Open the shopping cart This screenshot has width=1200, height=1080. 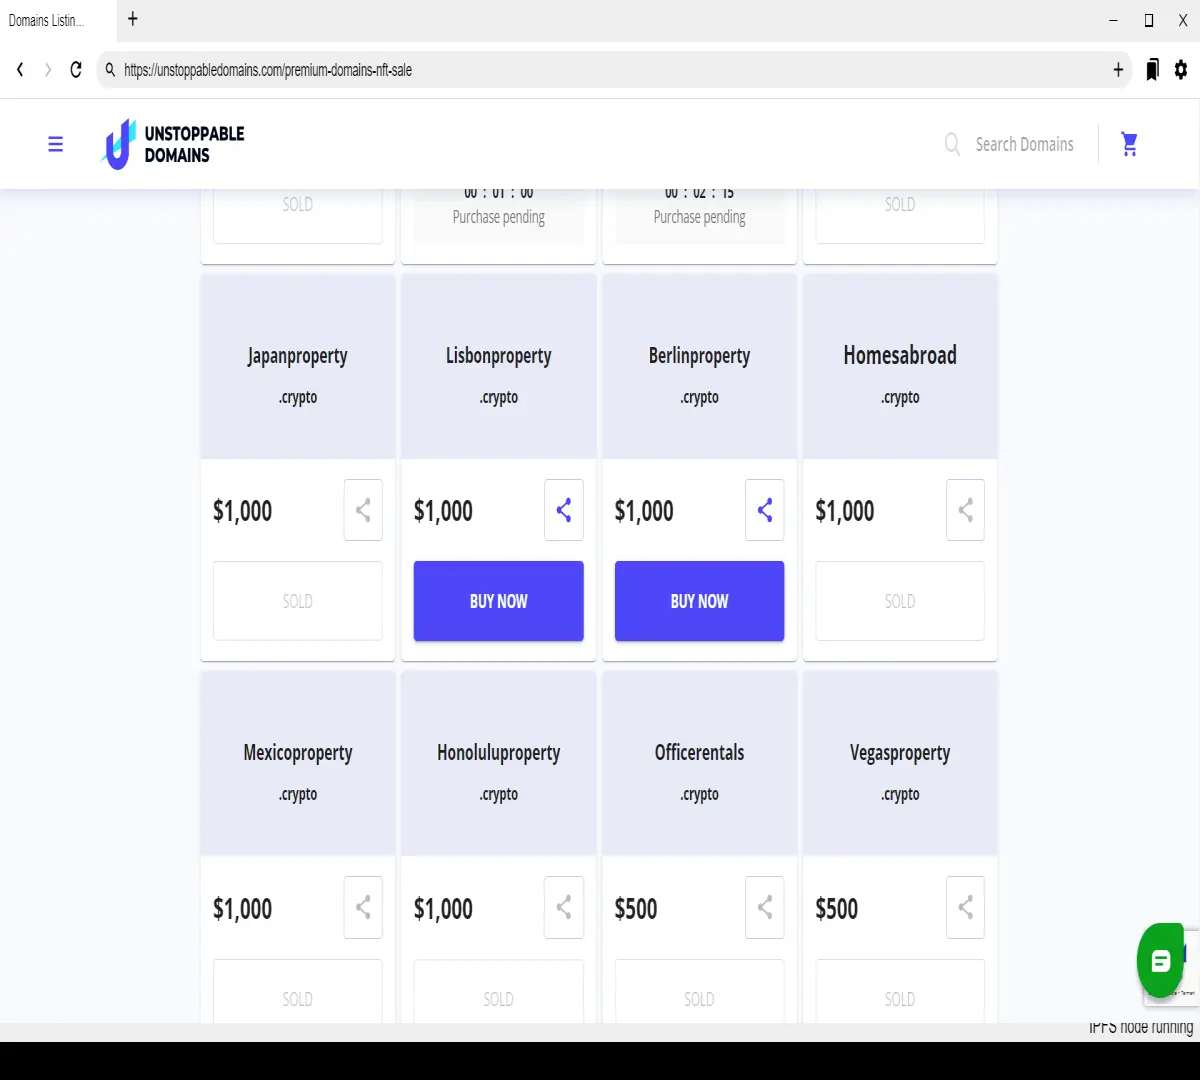(1130, 144)
